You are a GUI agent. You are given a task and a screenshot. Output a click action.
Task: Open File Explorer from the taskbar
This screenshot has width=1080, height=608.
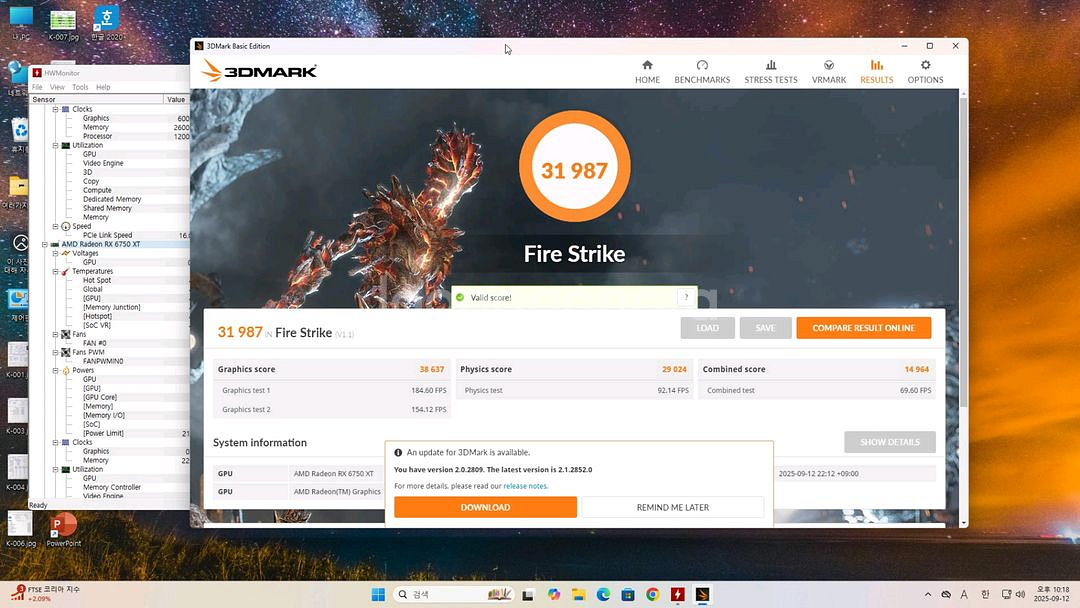579,594
